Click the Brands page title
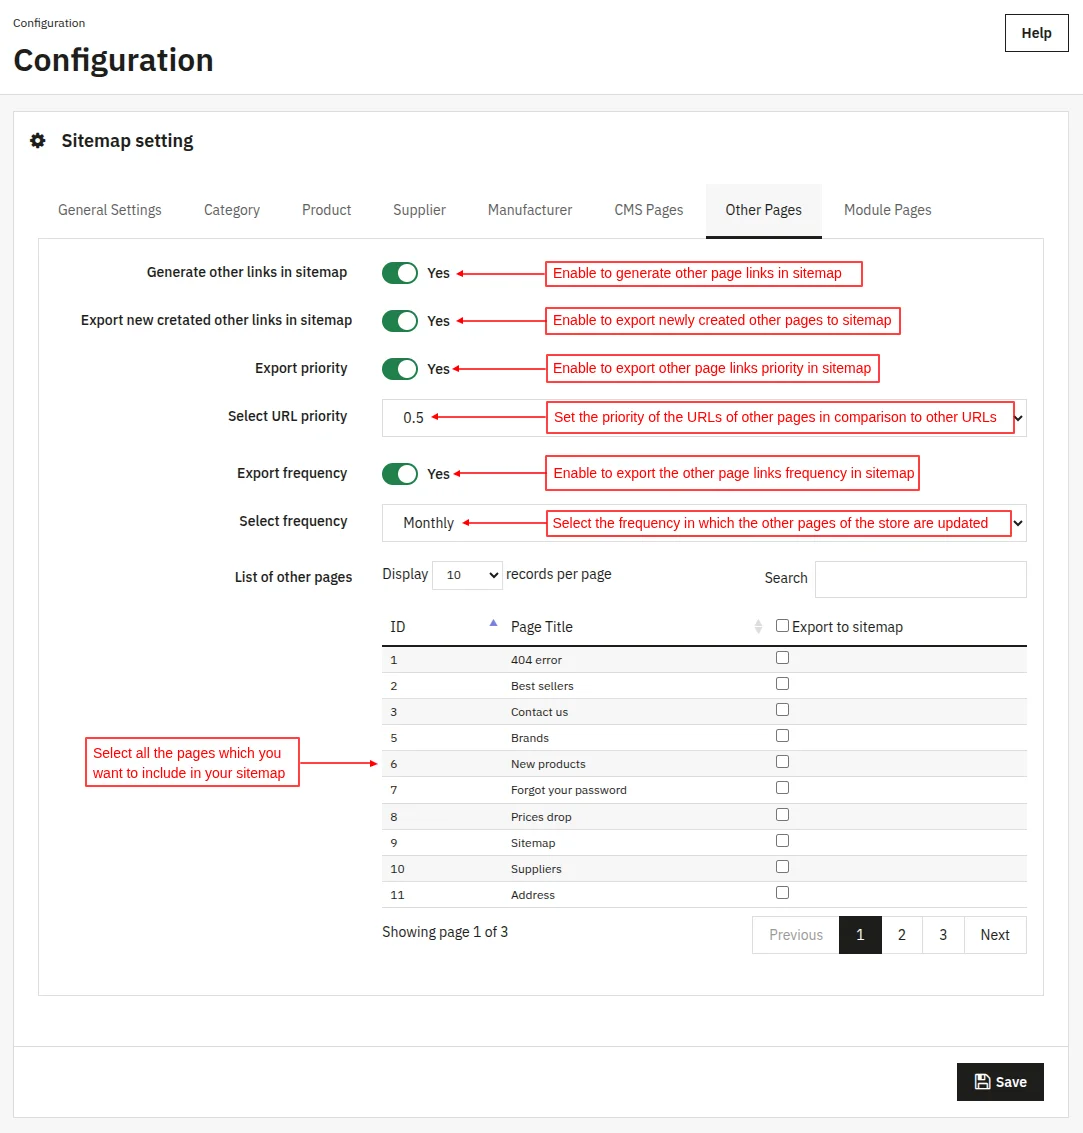The height and width of the screenshot is (1133, 1083). click(x=530, y=738)
